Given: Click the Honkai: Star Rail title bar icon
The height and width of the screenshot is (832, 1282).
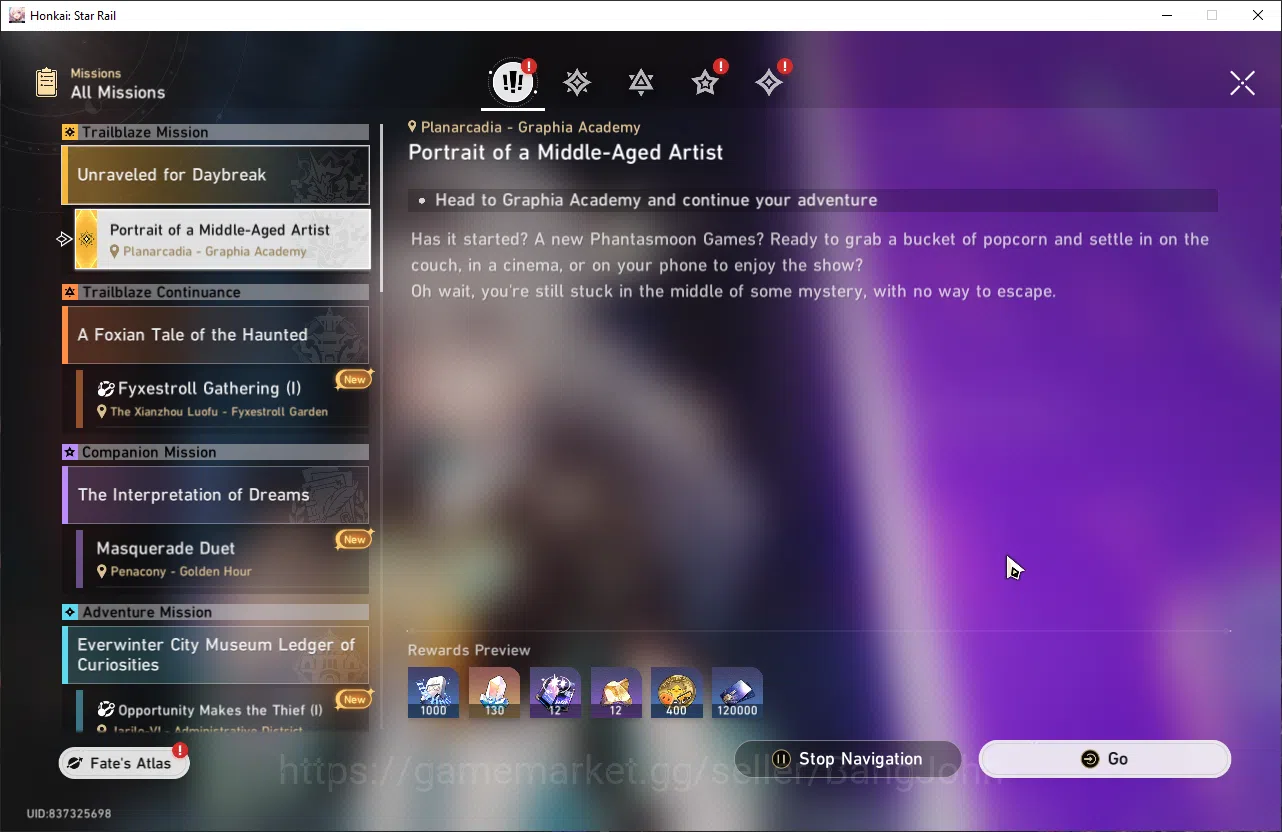Looking at the screenshot, I should pyautogui.click(x=17, y=15).
